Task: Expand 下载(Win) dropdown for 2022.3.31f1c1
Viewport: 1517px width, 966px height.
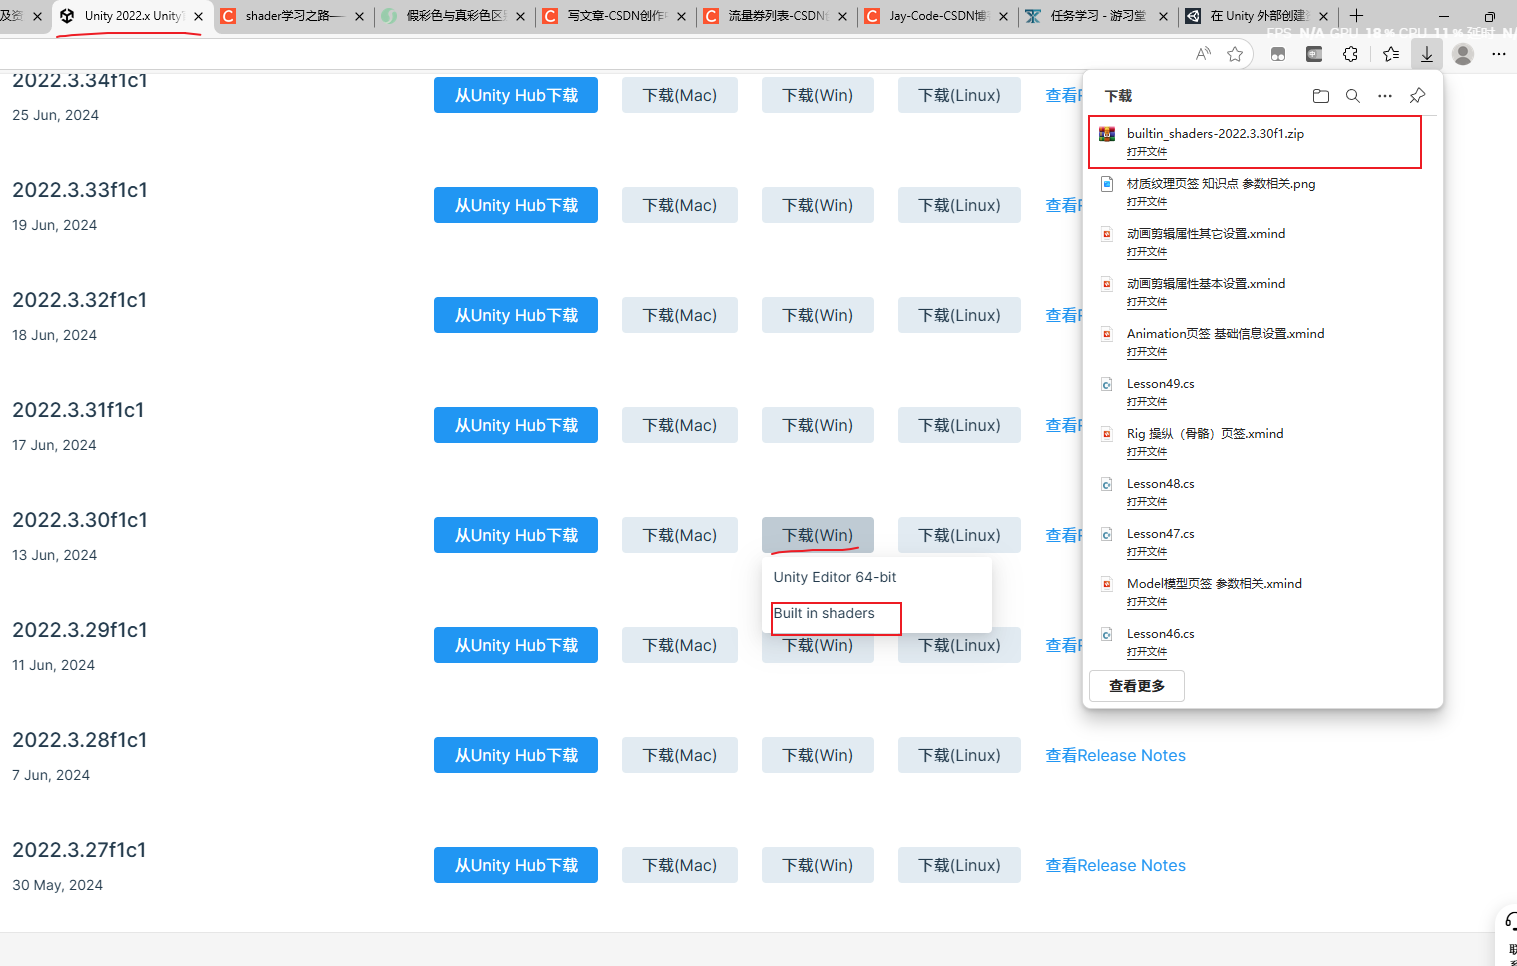Action: (x=818, y=425)
